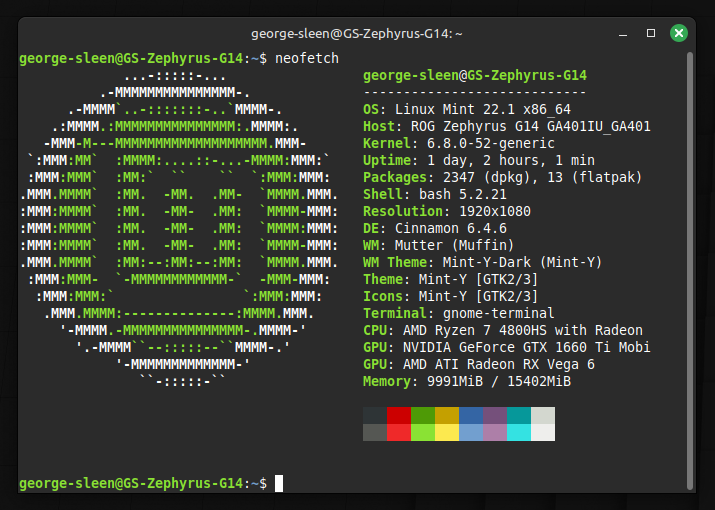Click the 'WM Theme: Mint-Y-Dark (Mint-Y)' line

pyautogui.click(x=482, y=262)
